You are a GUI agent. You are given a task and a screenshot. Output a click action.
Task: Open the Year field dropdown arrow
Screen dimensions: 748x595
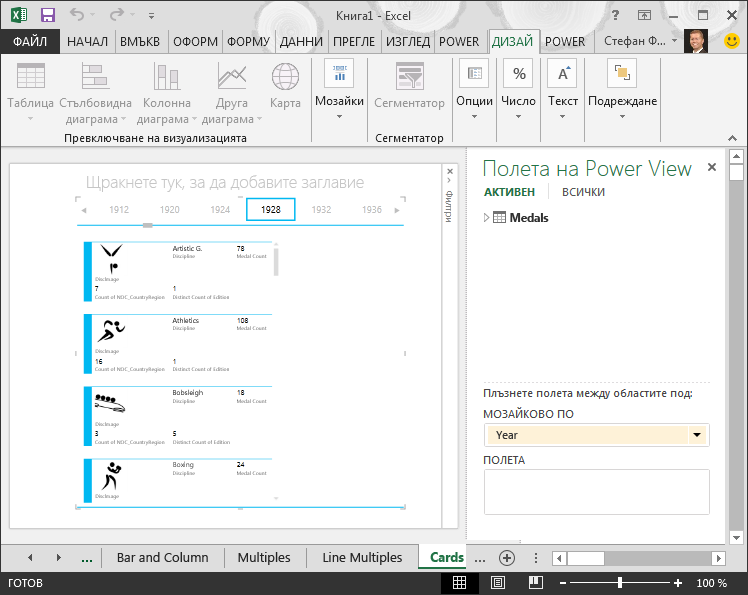[x=697, y=435]
